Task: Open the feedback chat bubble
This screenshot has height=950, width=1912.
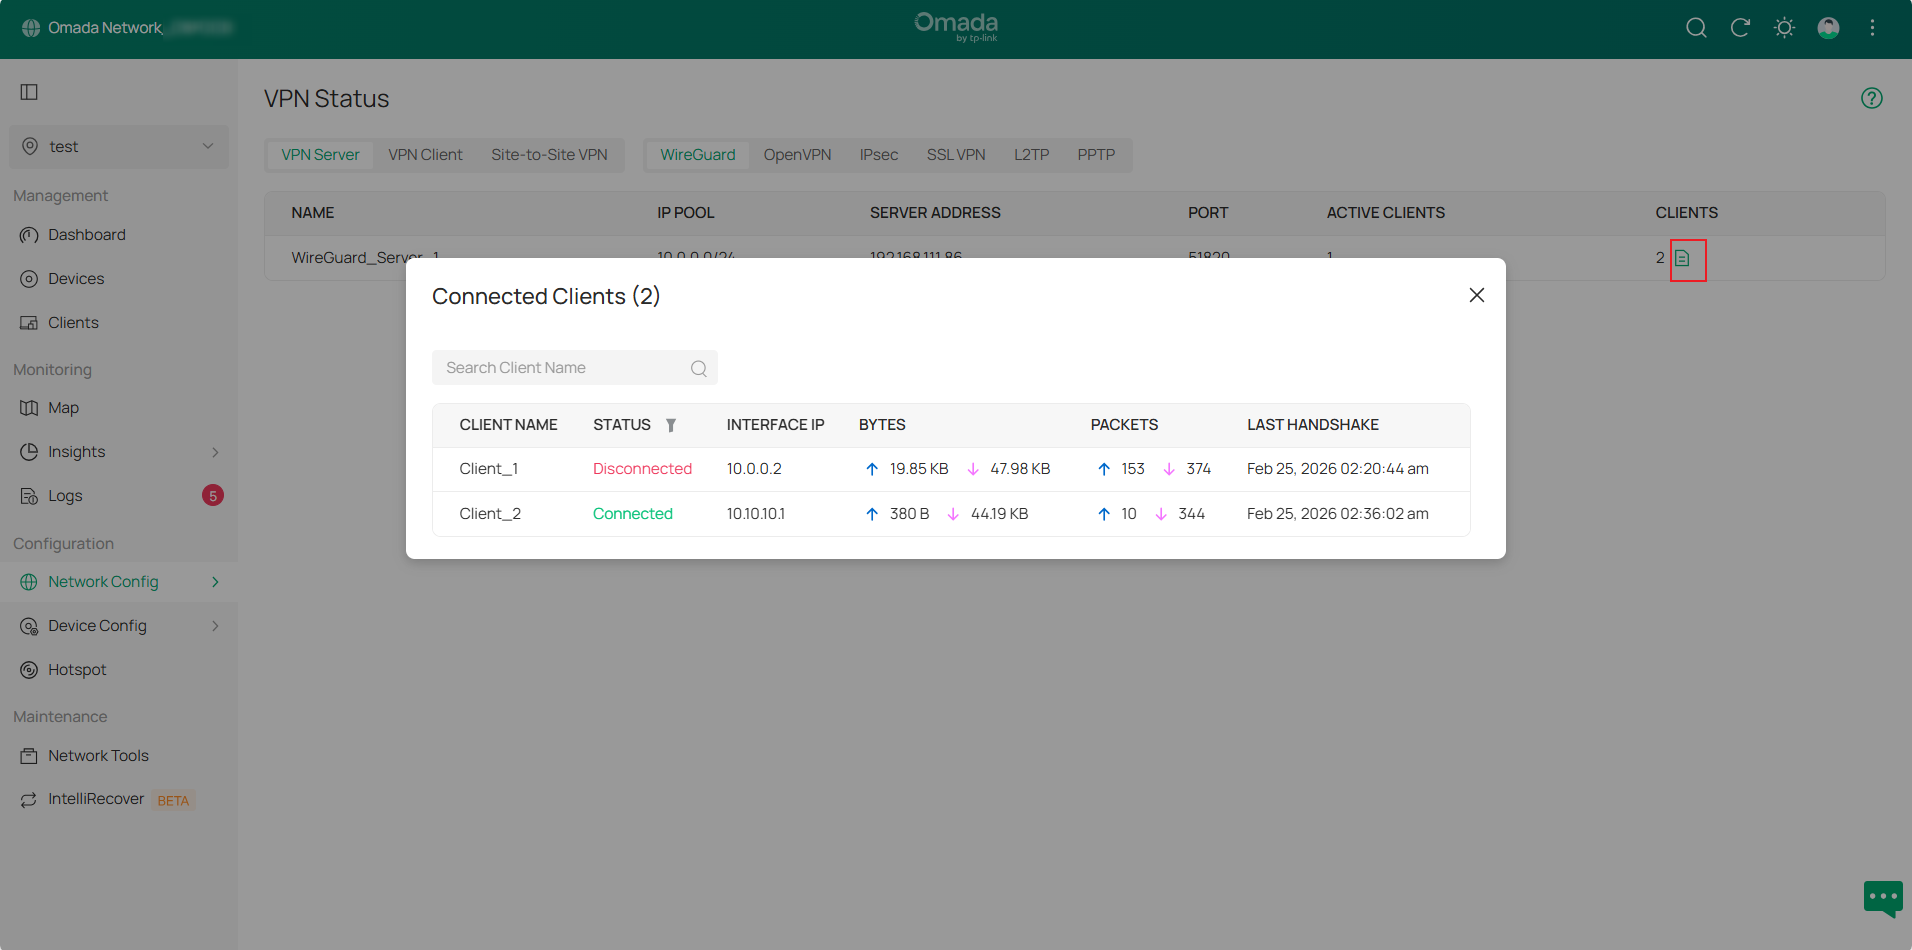Action: [1883, 898]
